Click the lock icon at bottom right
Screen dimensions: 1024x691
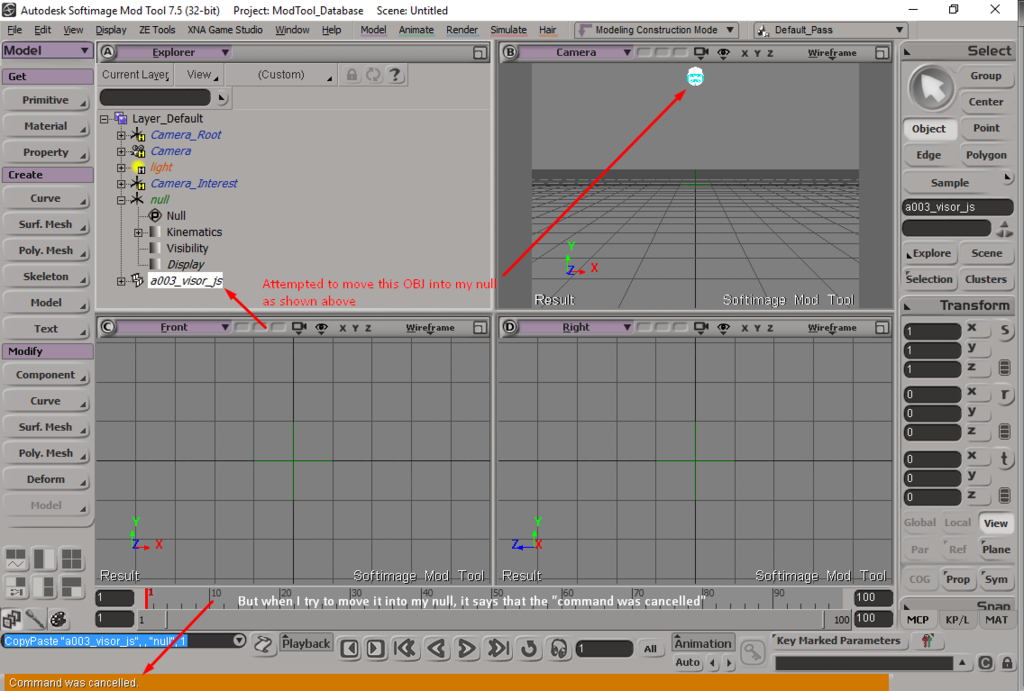click(1007, 663)
